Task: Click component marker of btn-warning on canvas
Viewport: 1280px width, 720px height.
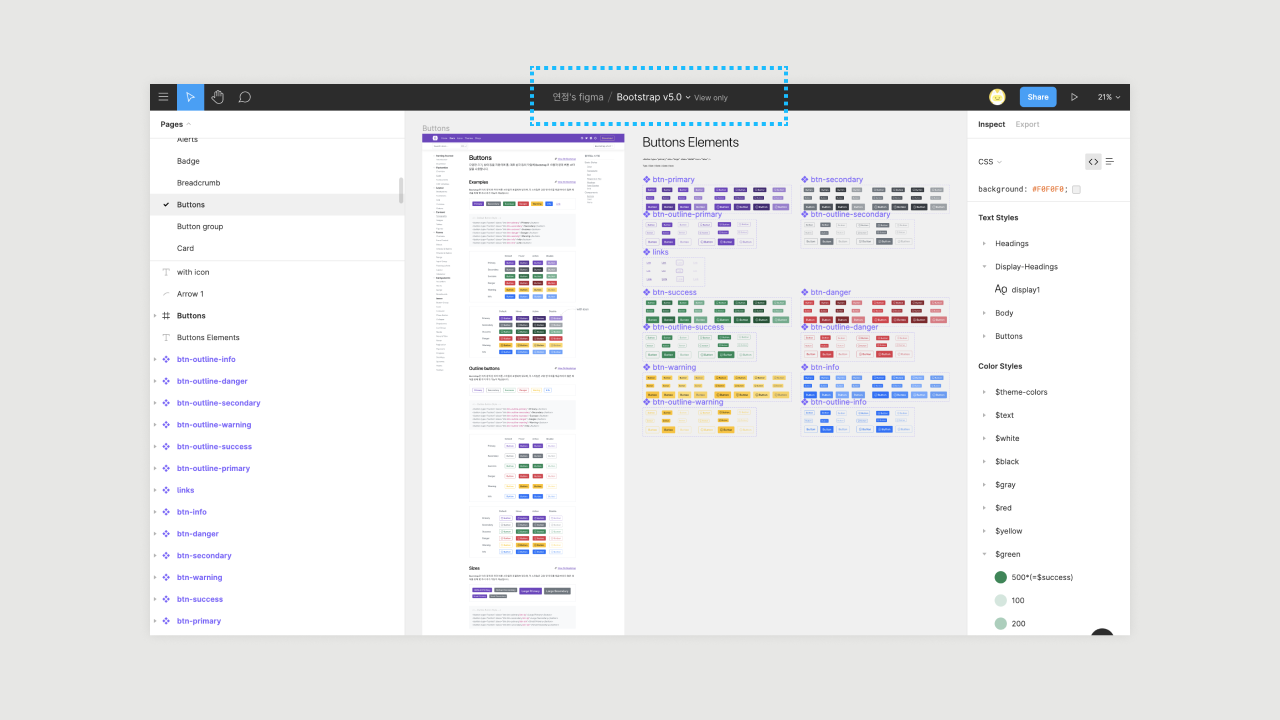Action: coord(647,367)
